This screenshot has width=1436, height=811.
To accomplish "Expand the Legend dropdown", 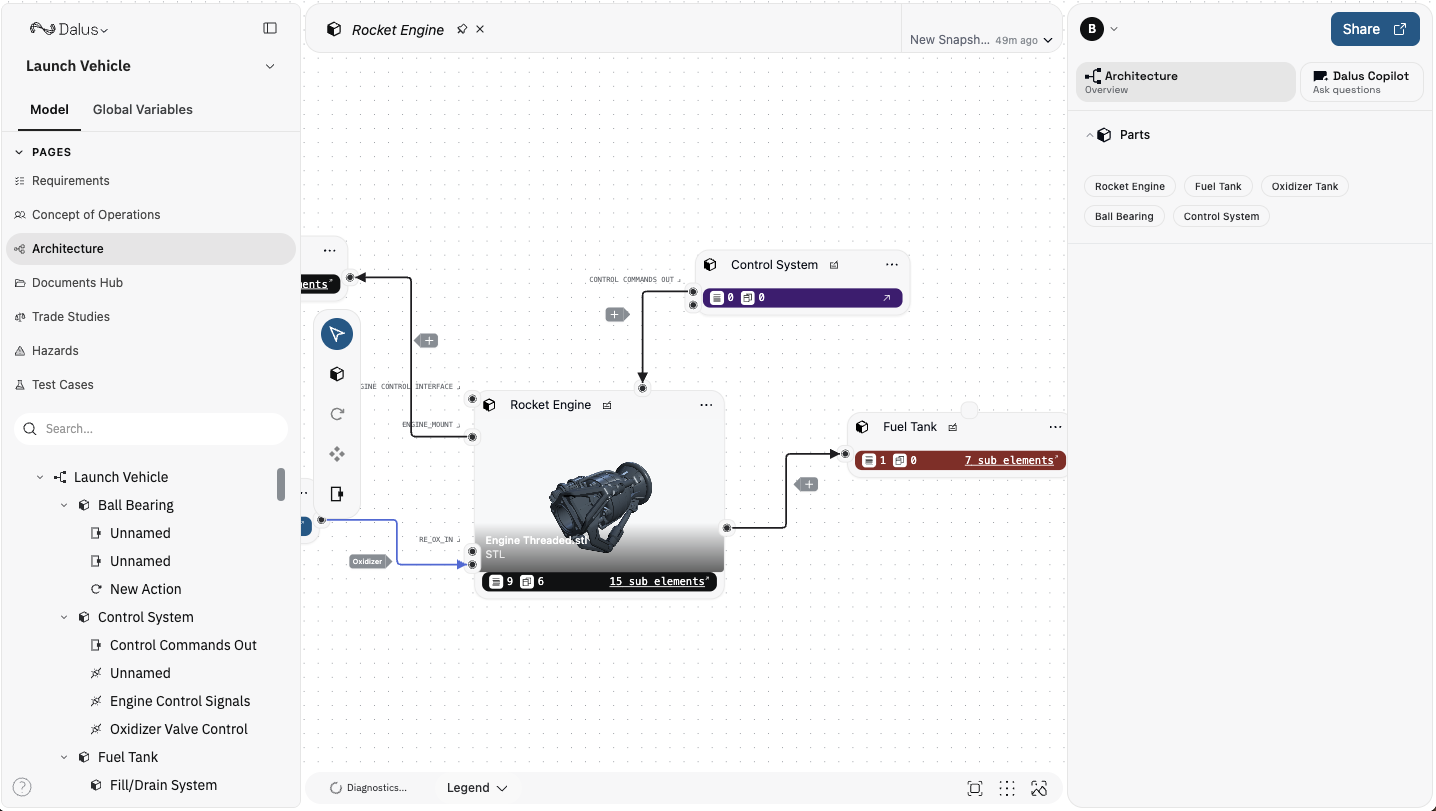I will coord(477,788).
